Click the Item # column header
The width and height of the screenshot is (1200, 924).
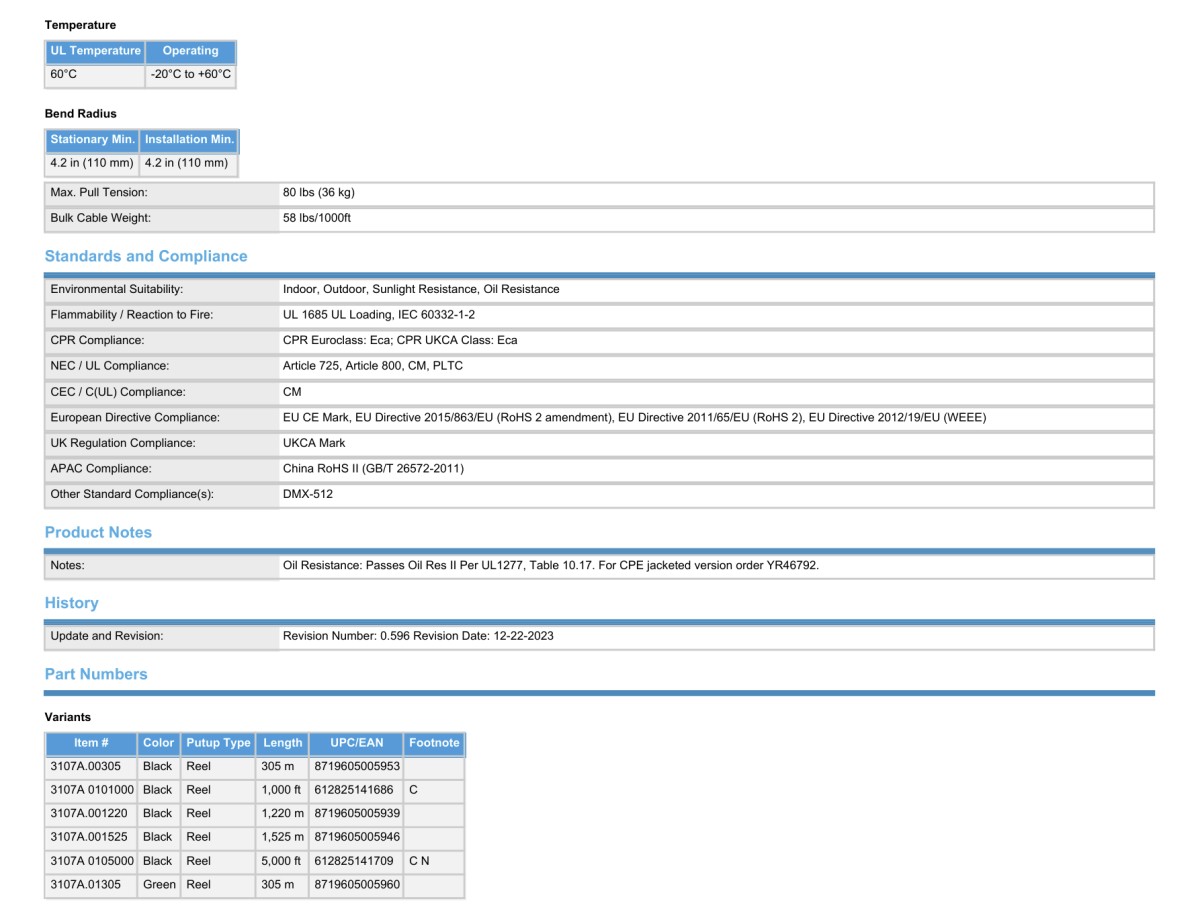(91, 743)
